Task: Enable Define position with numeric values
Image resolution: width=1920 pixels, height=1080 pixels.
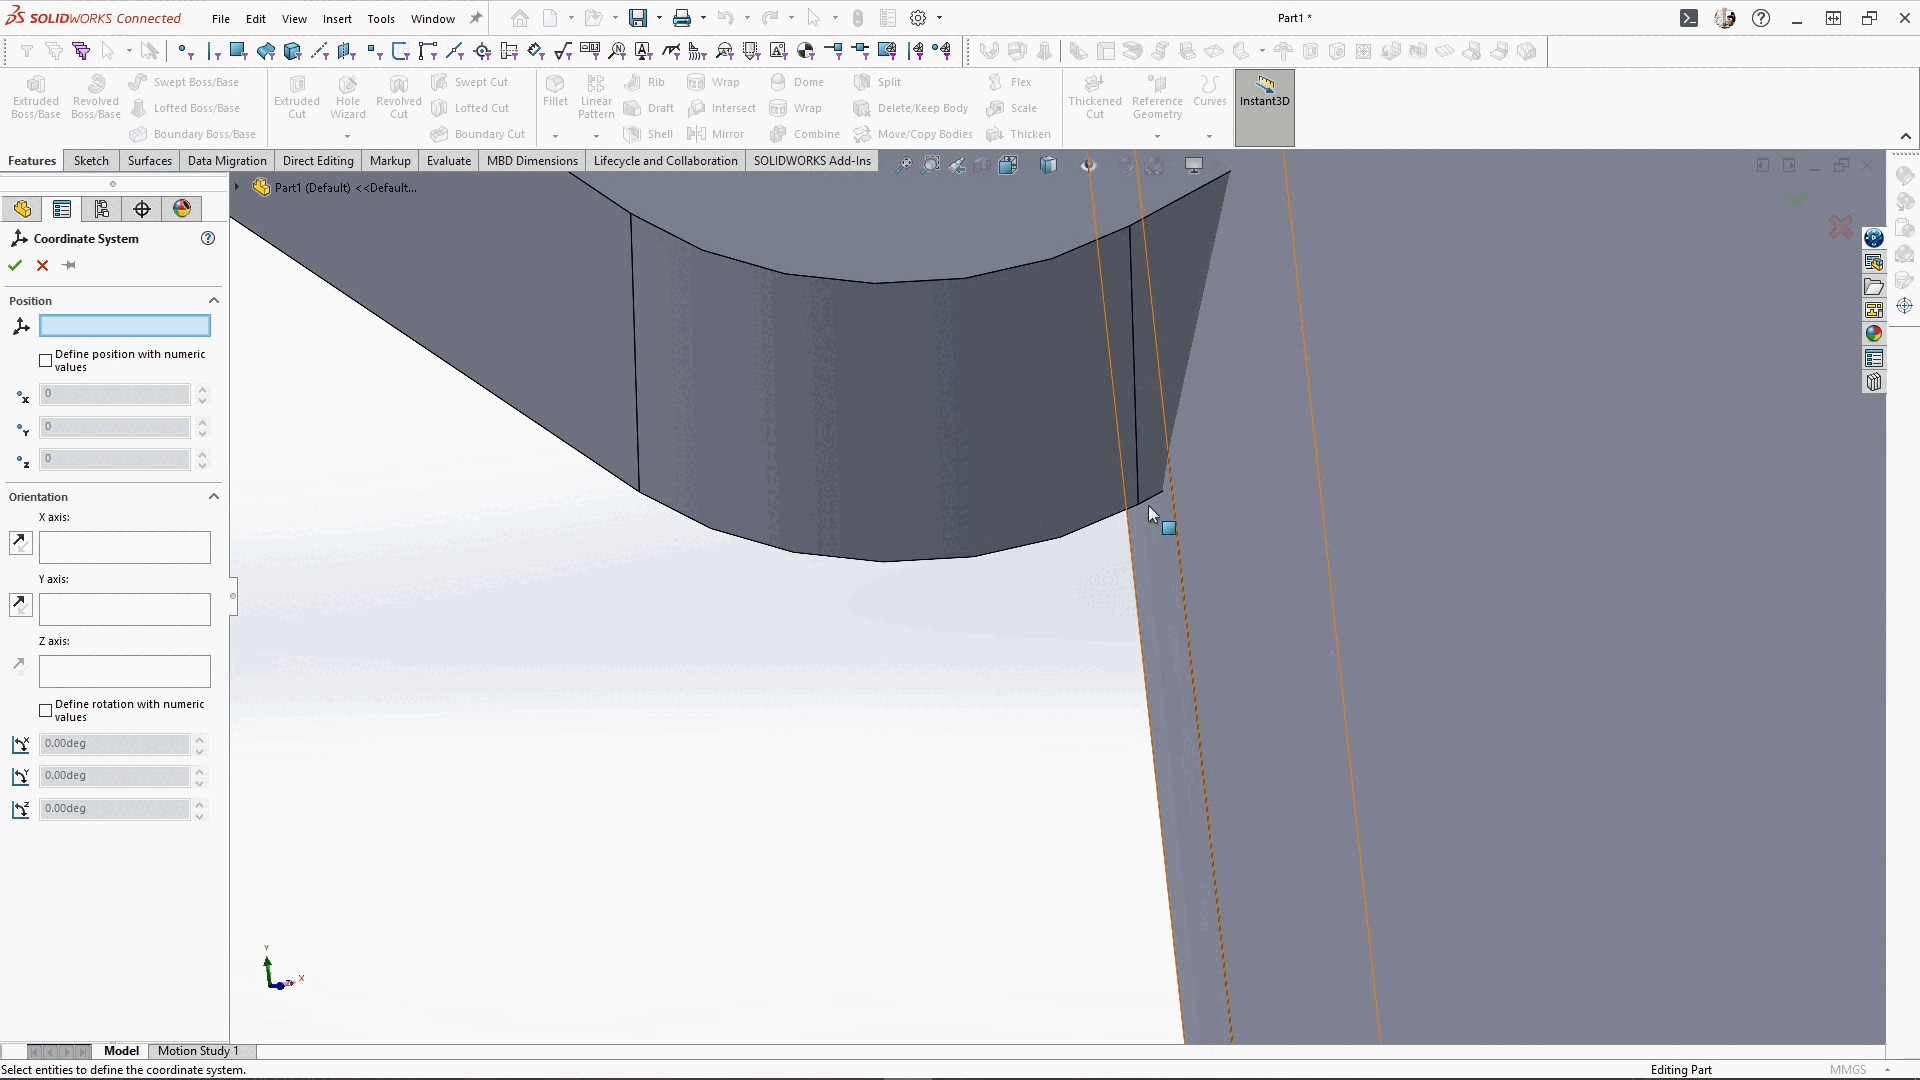Action: point(45,360)
